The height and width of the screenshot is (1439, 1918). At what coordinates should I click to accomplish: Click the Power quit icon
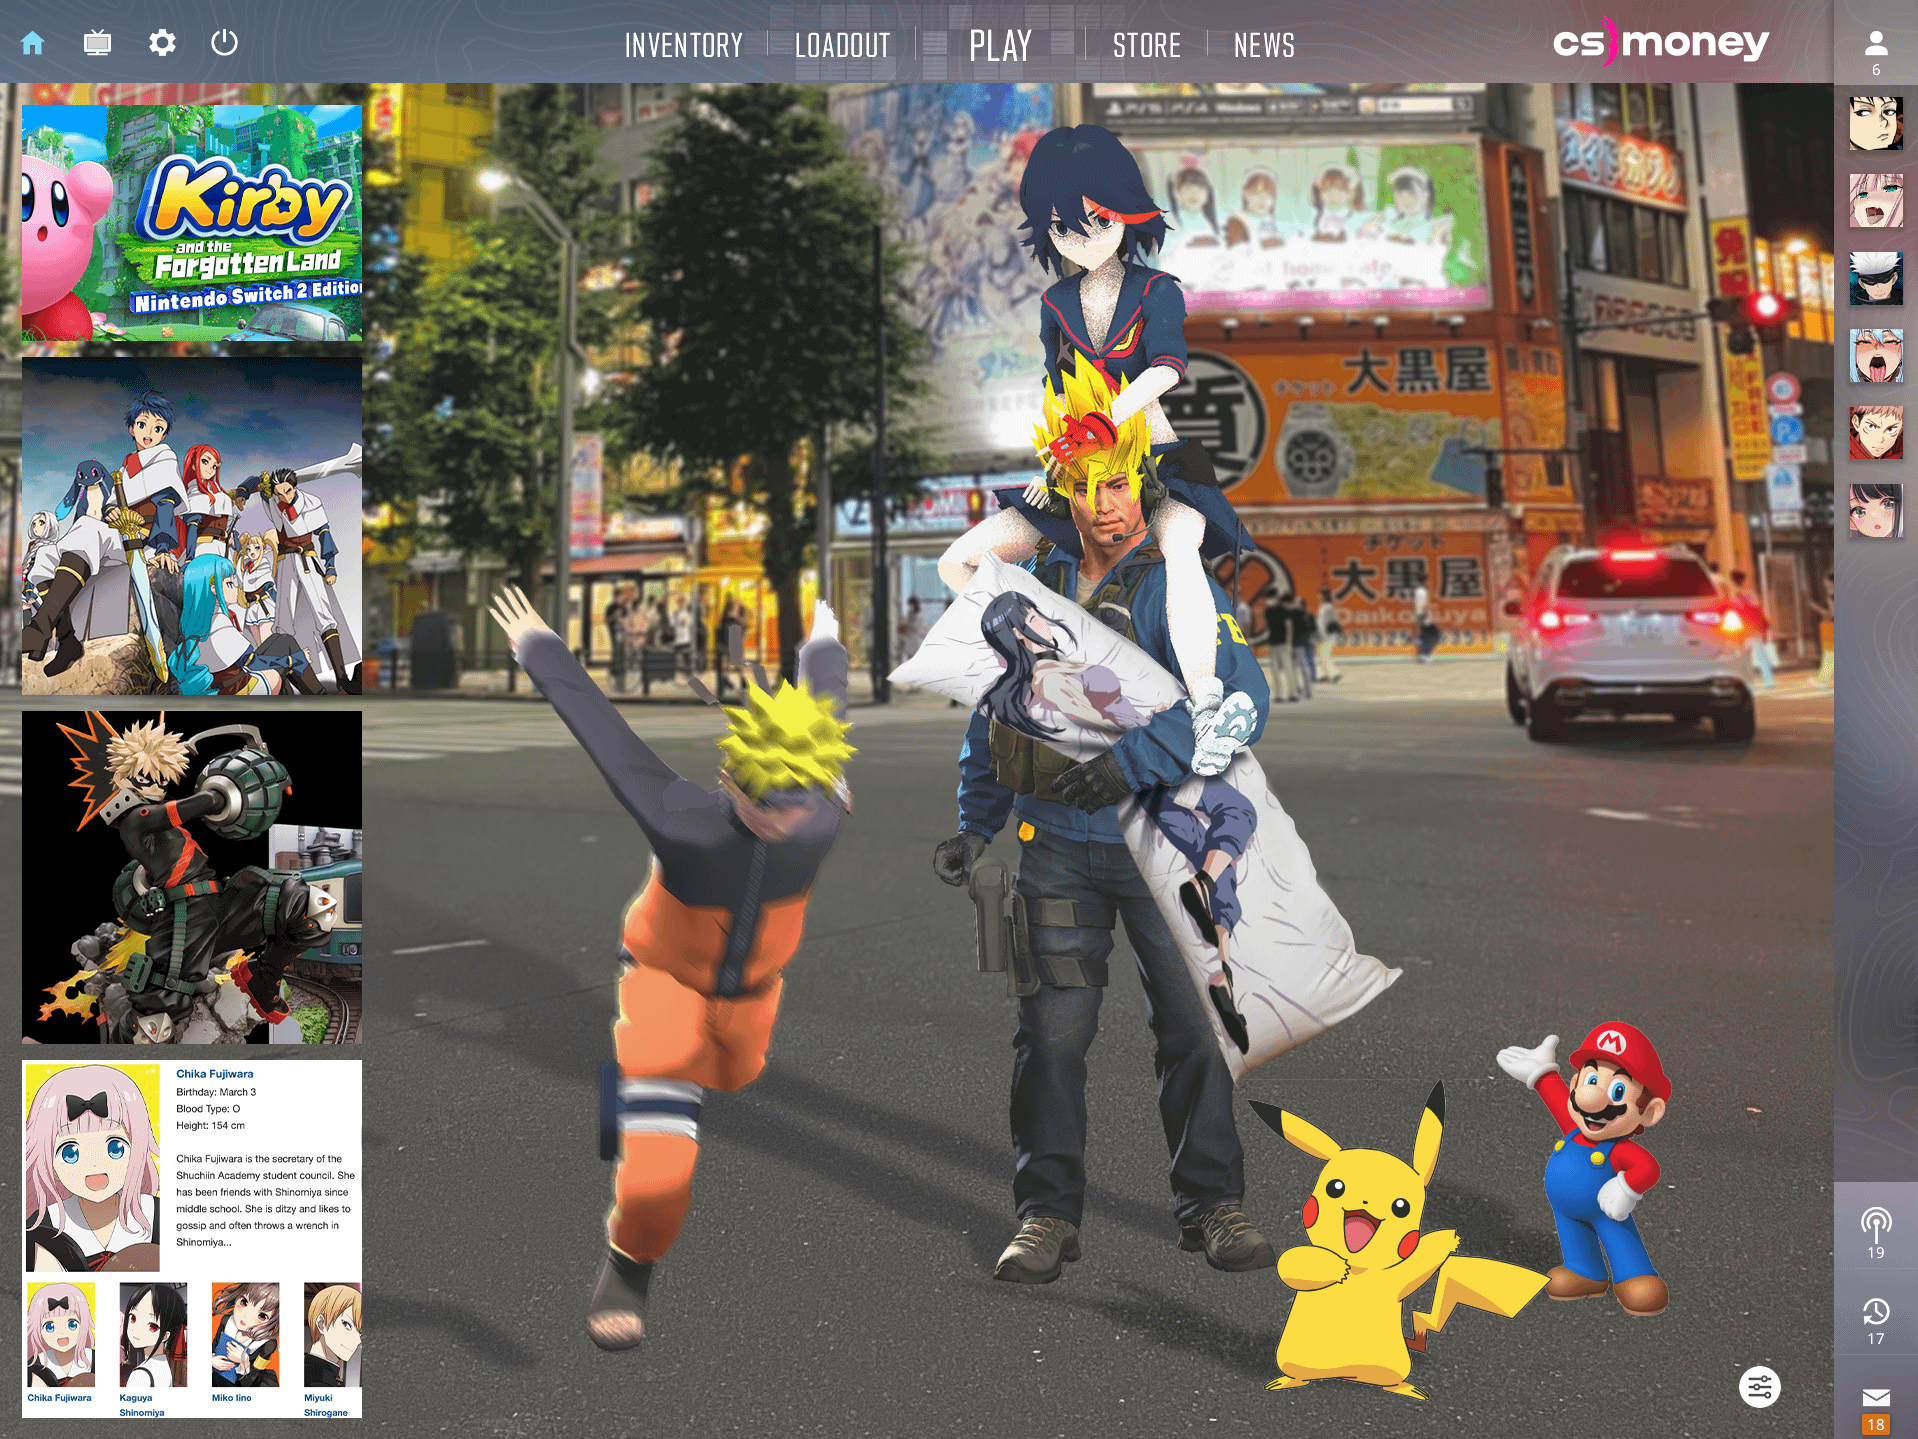(225, 43)
